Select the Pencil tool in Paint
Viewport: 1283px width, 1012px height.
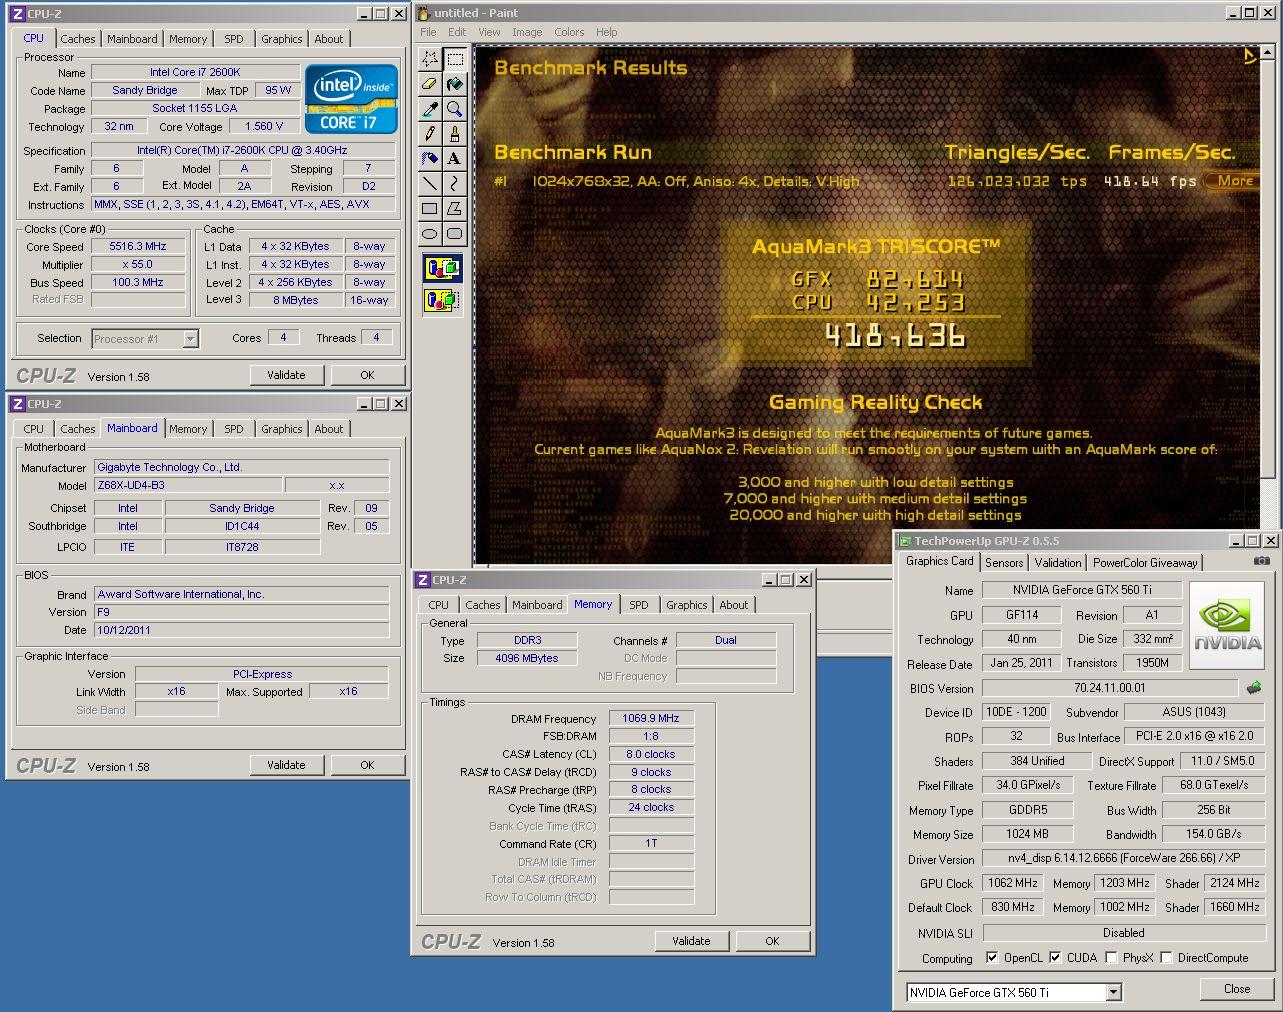point(430,134)
